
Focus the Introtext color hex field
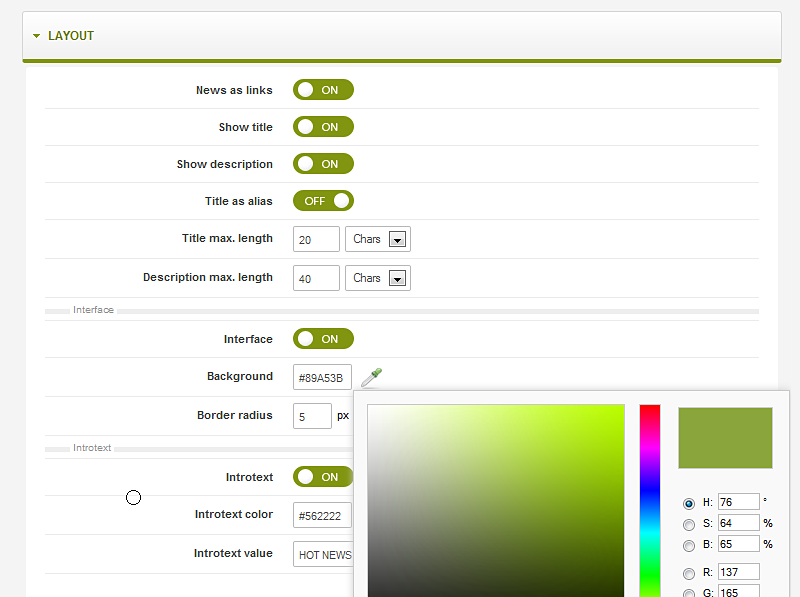322,516
